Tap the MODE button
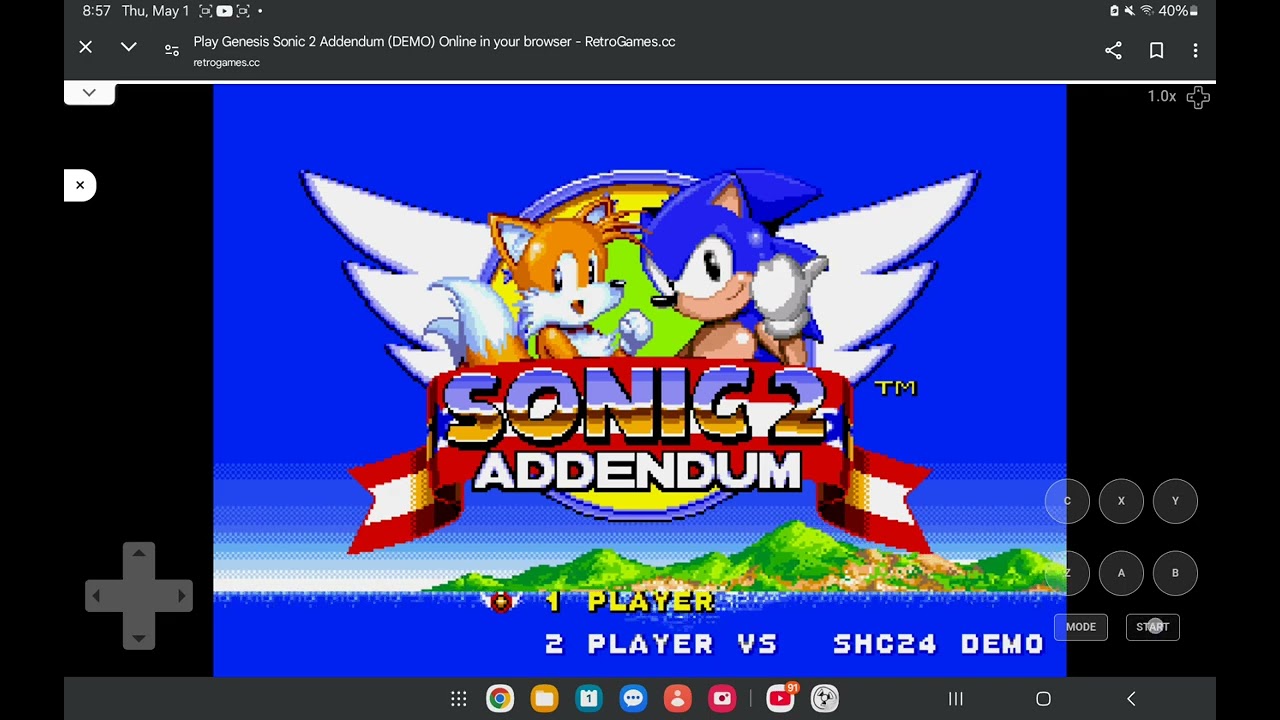 1081,627
